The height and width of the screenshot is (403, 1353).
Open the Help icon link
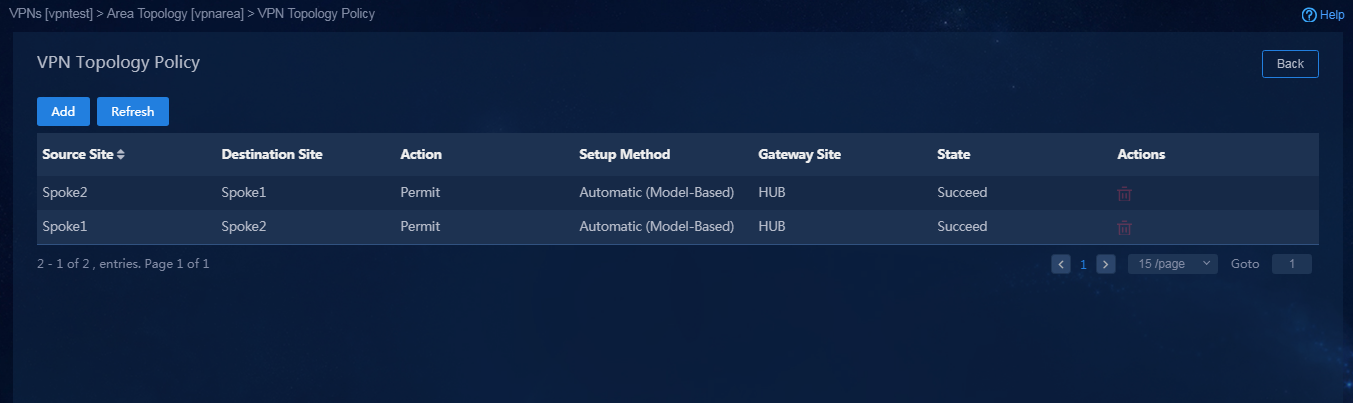1322,15
